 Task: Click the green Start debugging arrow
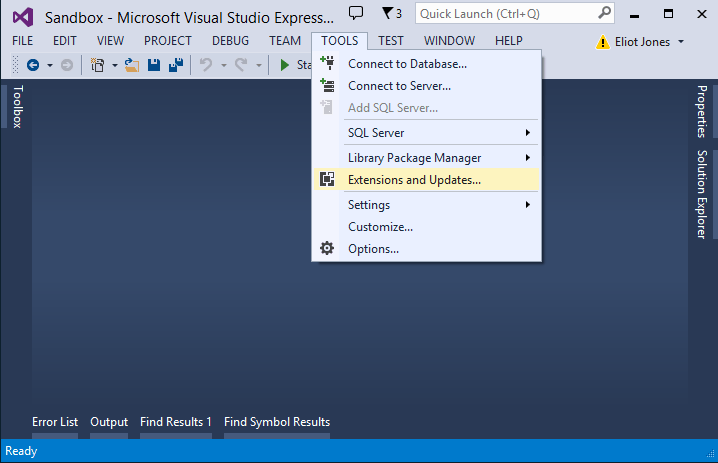(x=284, y=65)
